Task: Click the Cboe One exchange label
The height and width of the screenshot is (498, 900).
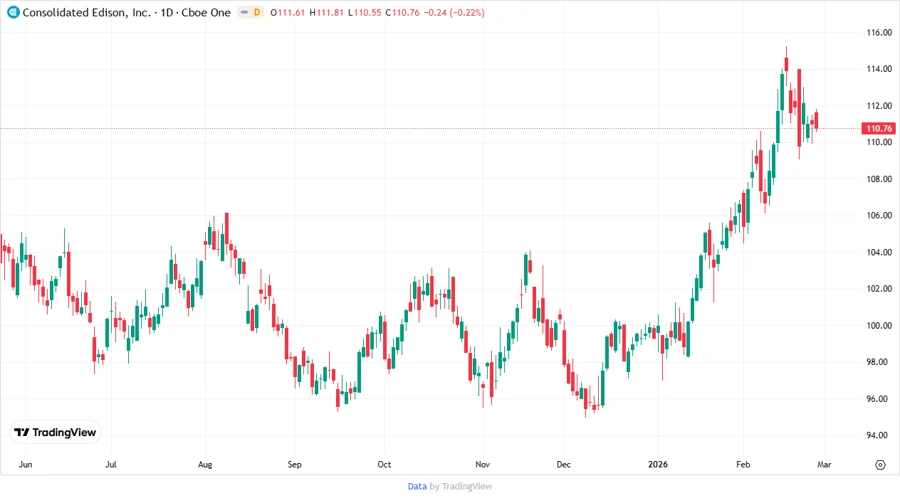Action: 206,12
